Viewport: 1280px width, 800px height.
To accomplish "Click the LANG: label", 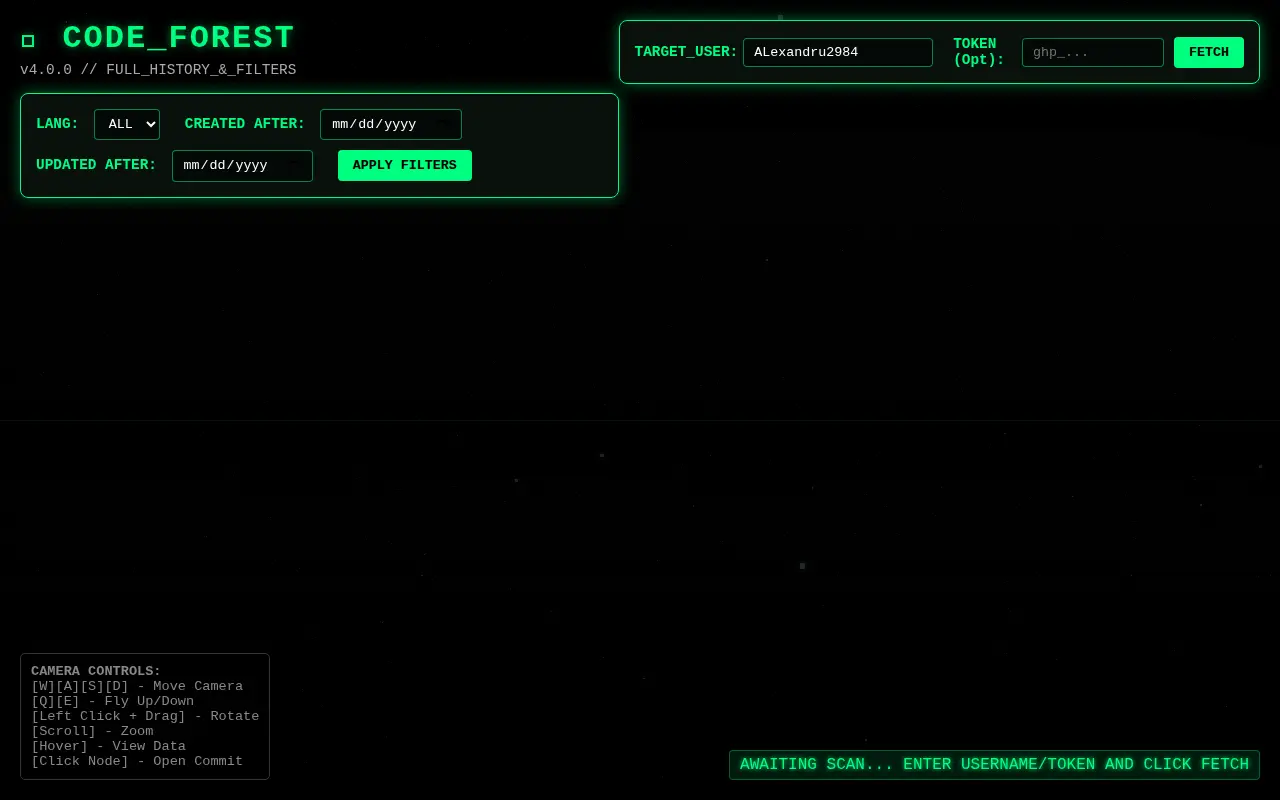I will [57, 124].
